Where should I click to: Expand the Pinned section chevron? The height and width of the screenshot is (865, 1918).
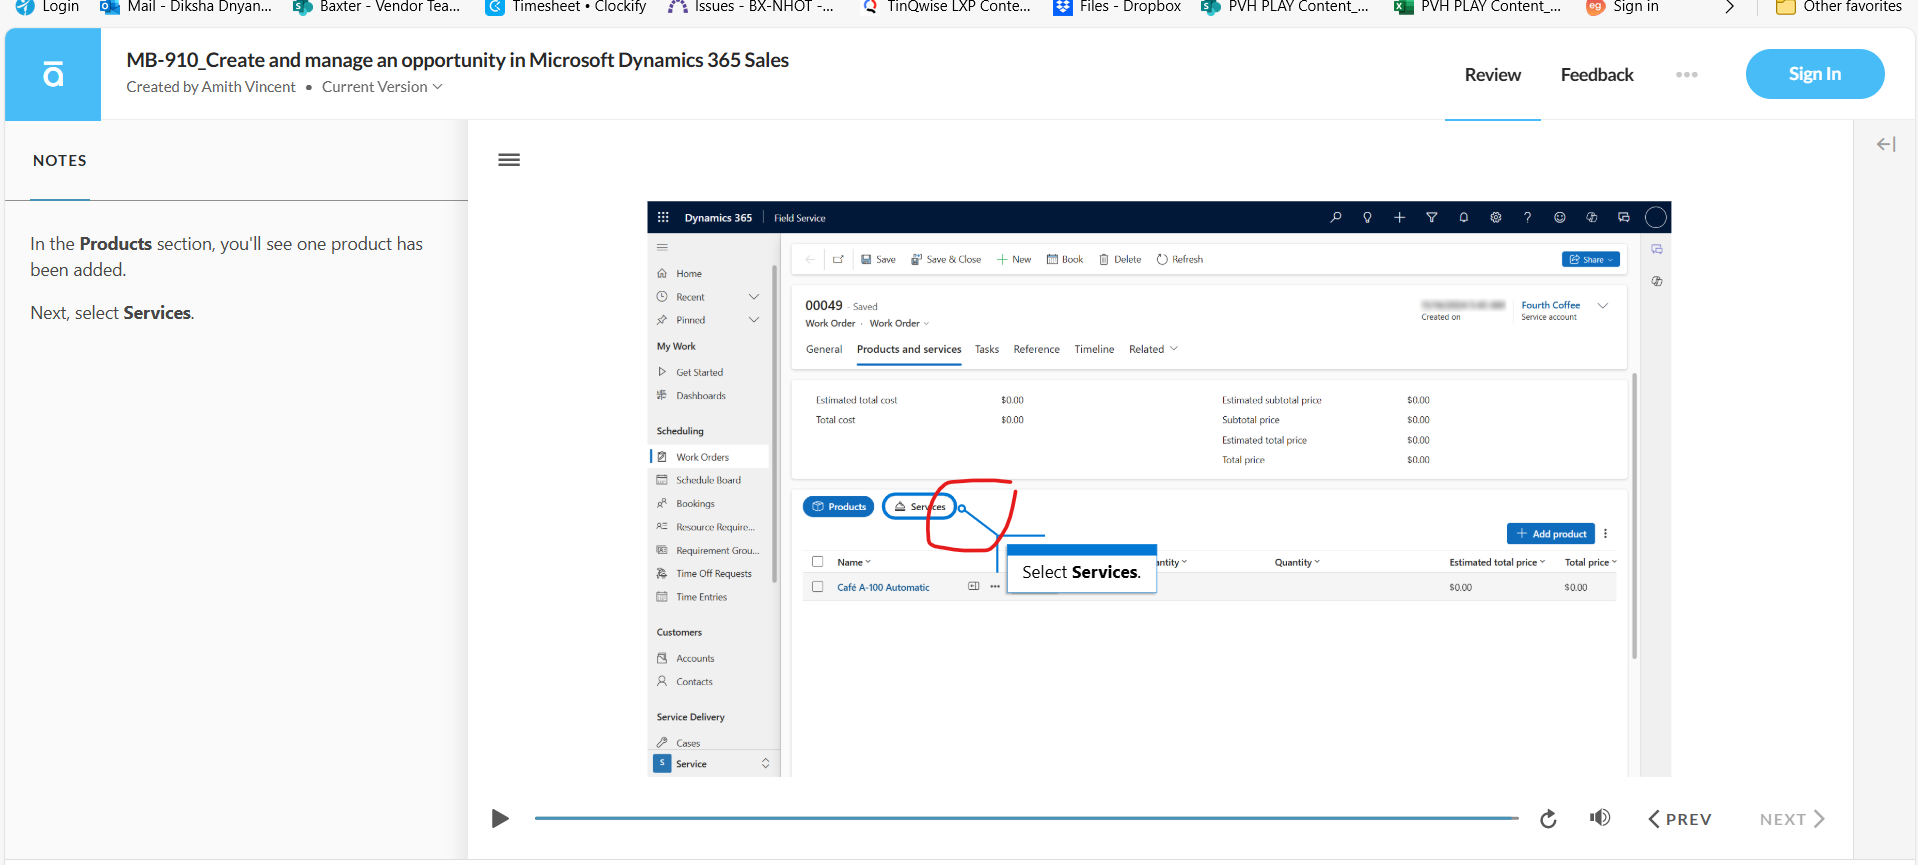point(754,320)
